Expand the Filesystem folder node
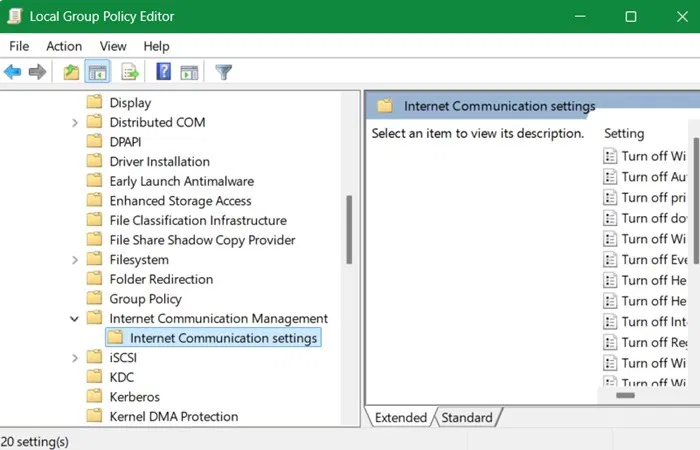 pos(75,260)
